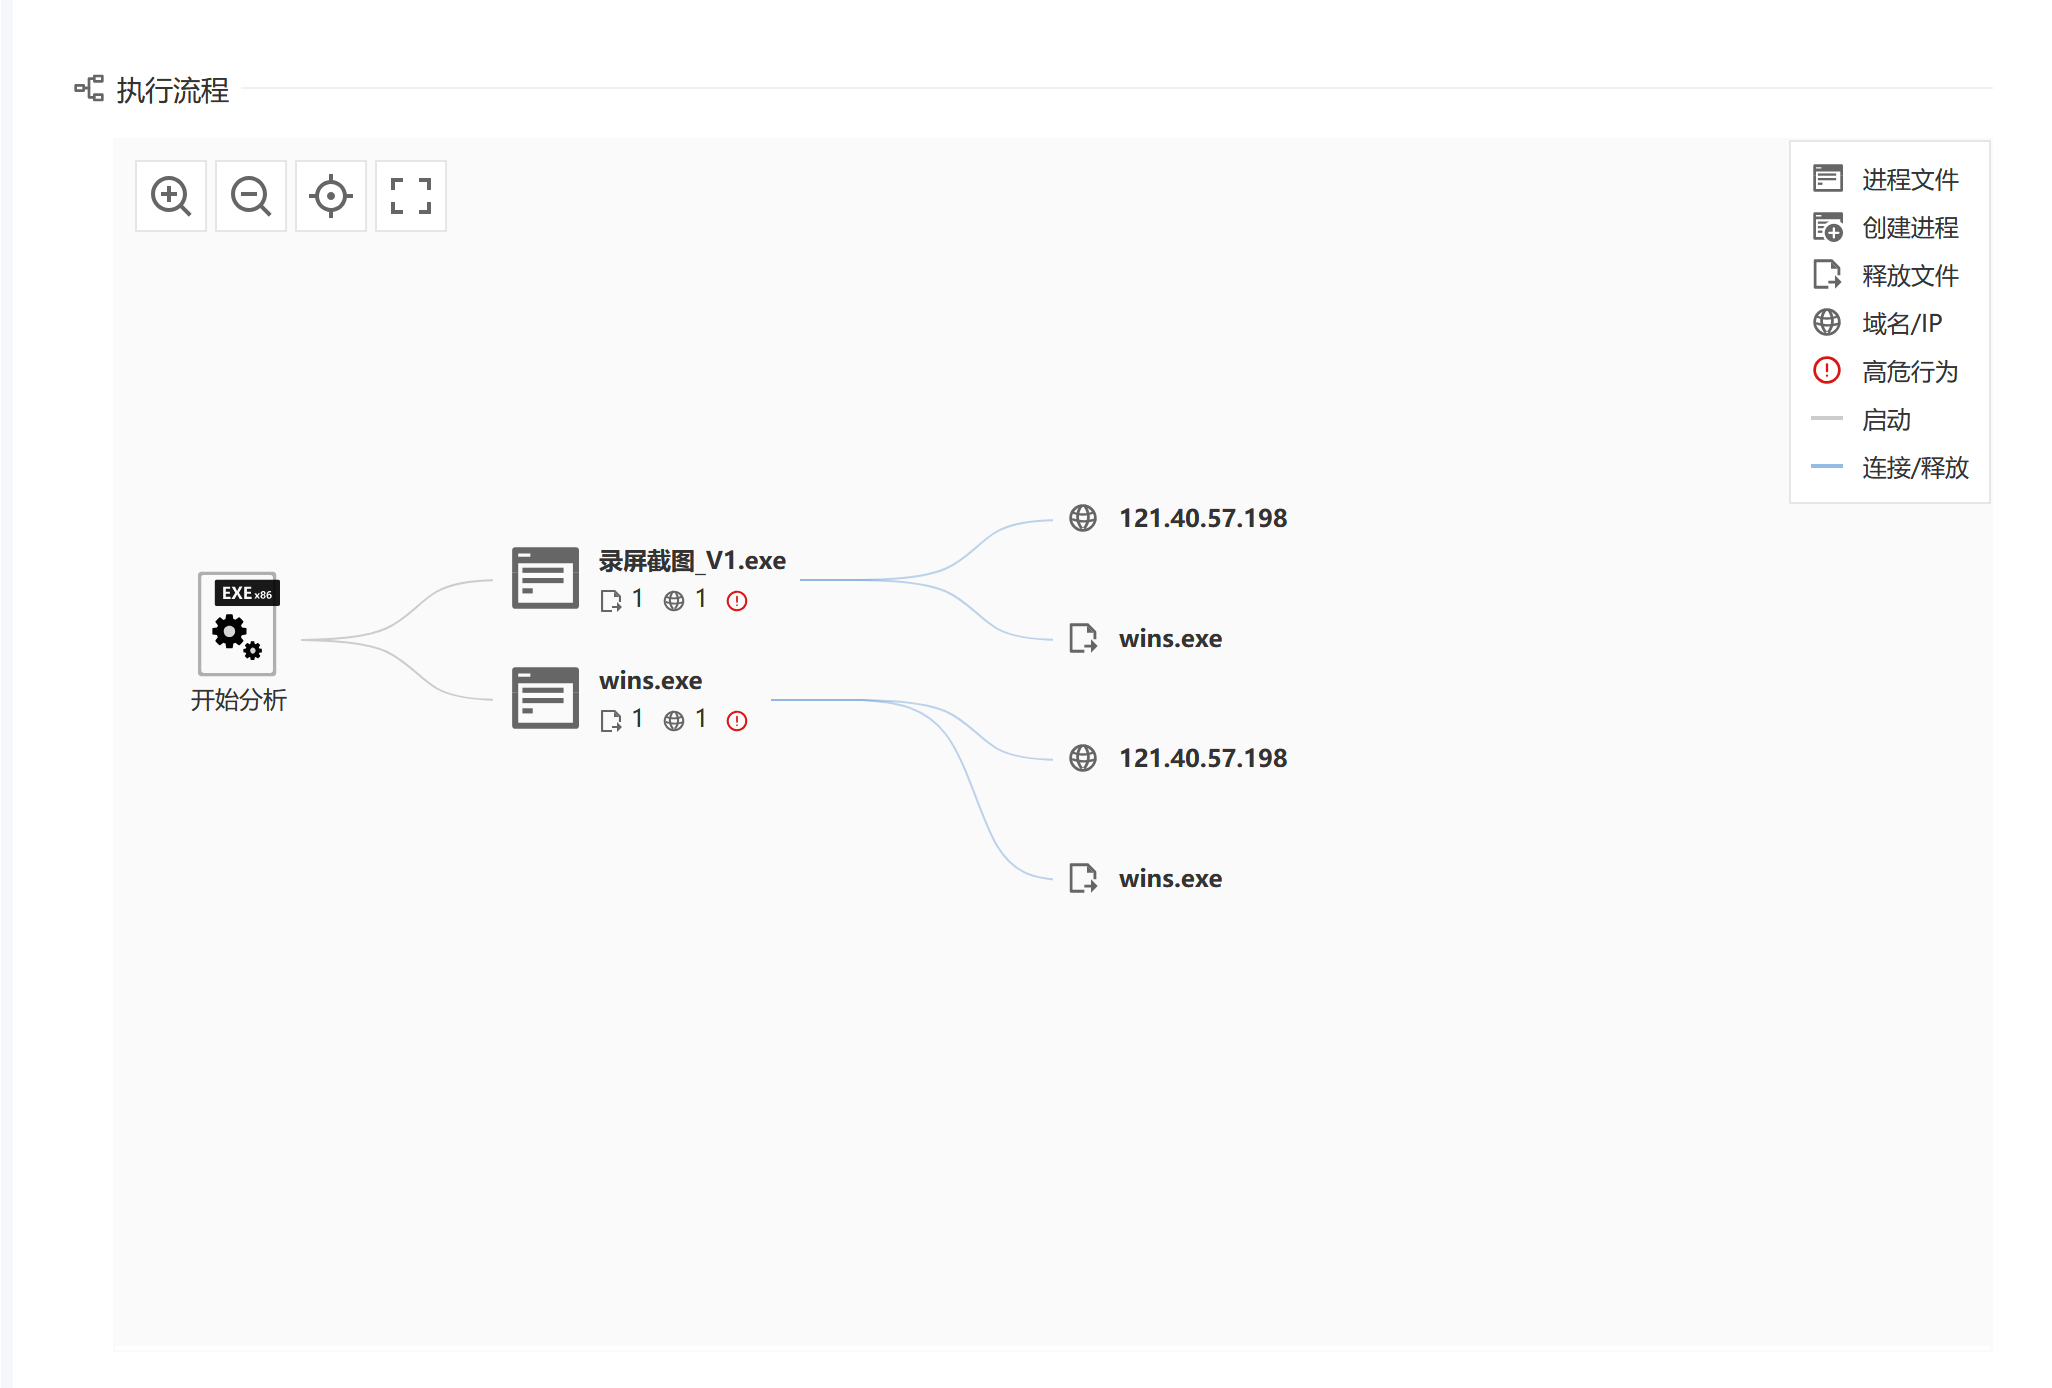2052x1388 pixels.
Task: Select the 录屏截图_V1.exe process label
Action: click(x=692, y=561)
